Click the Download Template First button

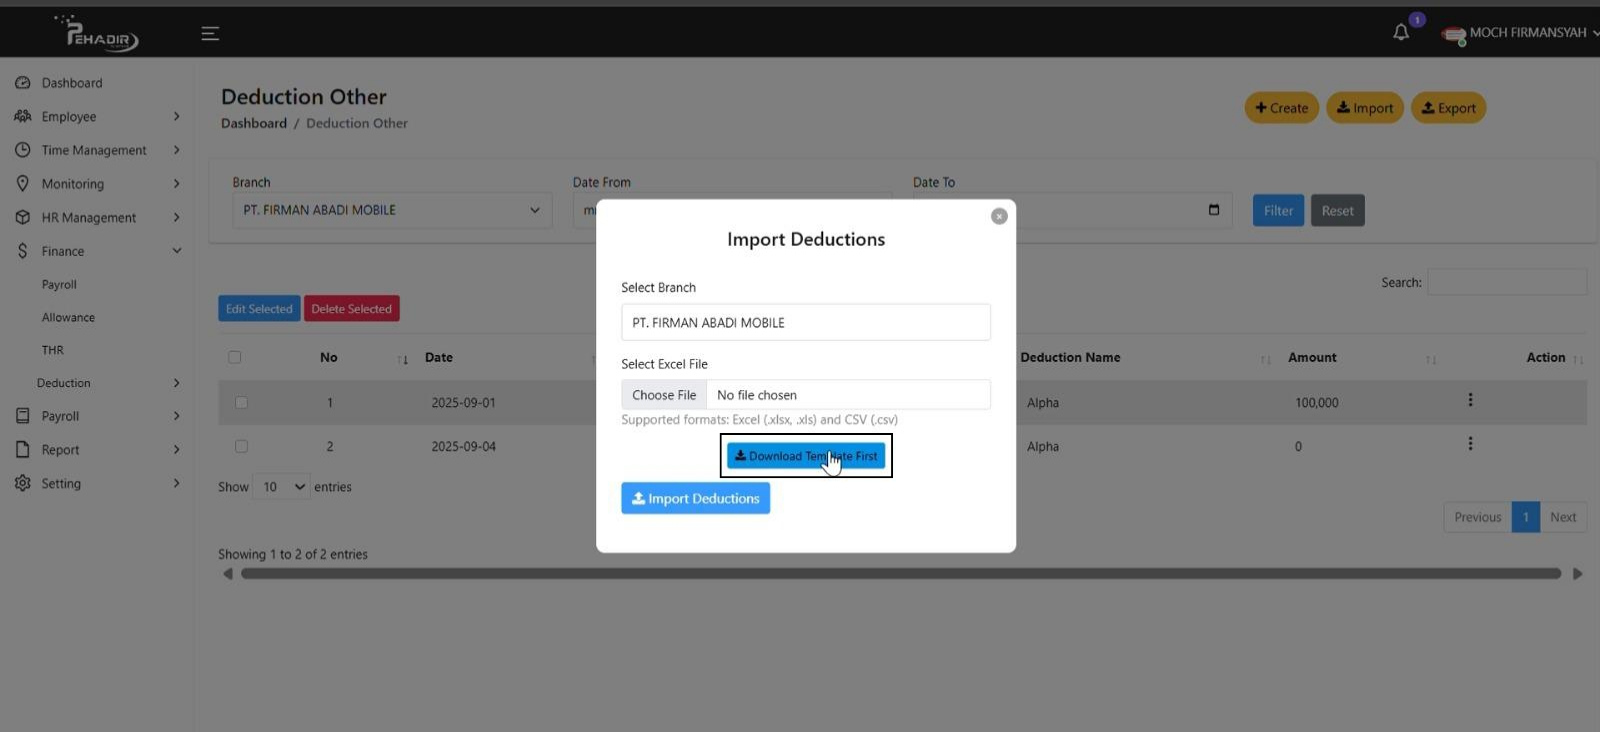(806, 456)
